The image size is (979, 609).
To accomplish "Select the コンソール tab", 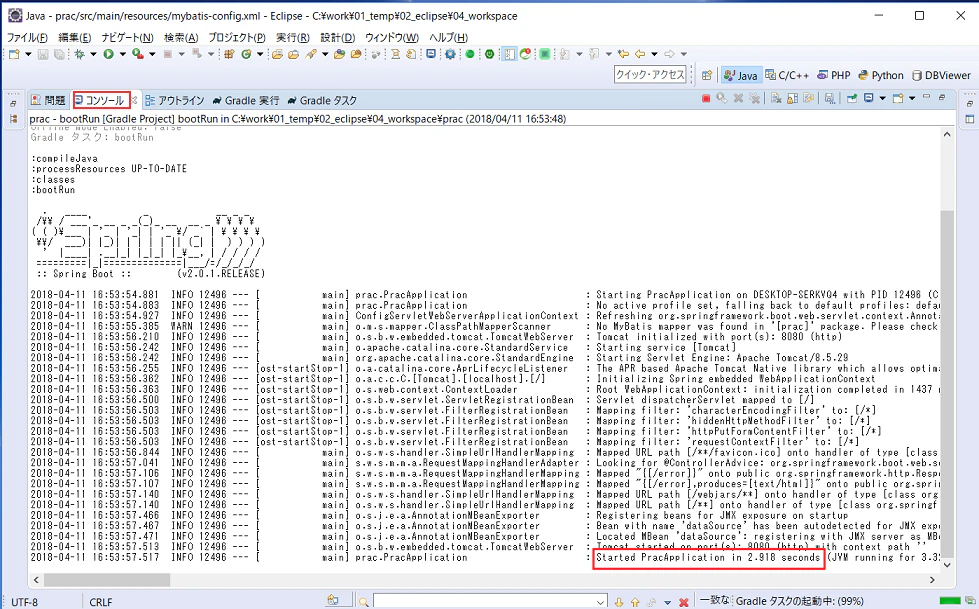I will point(100,100).
